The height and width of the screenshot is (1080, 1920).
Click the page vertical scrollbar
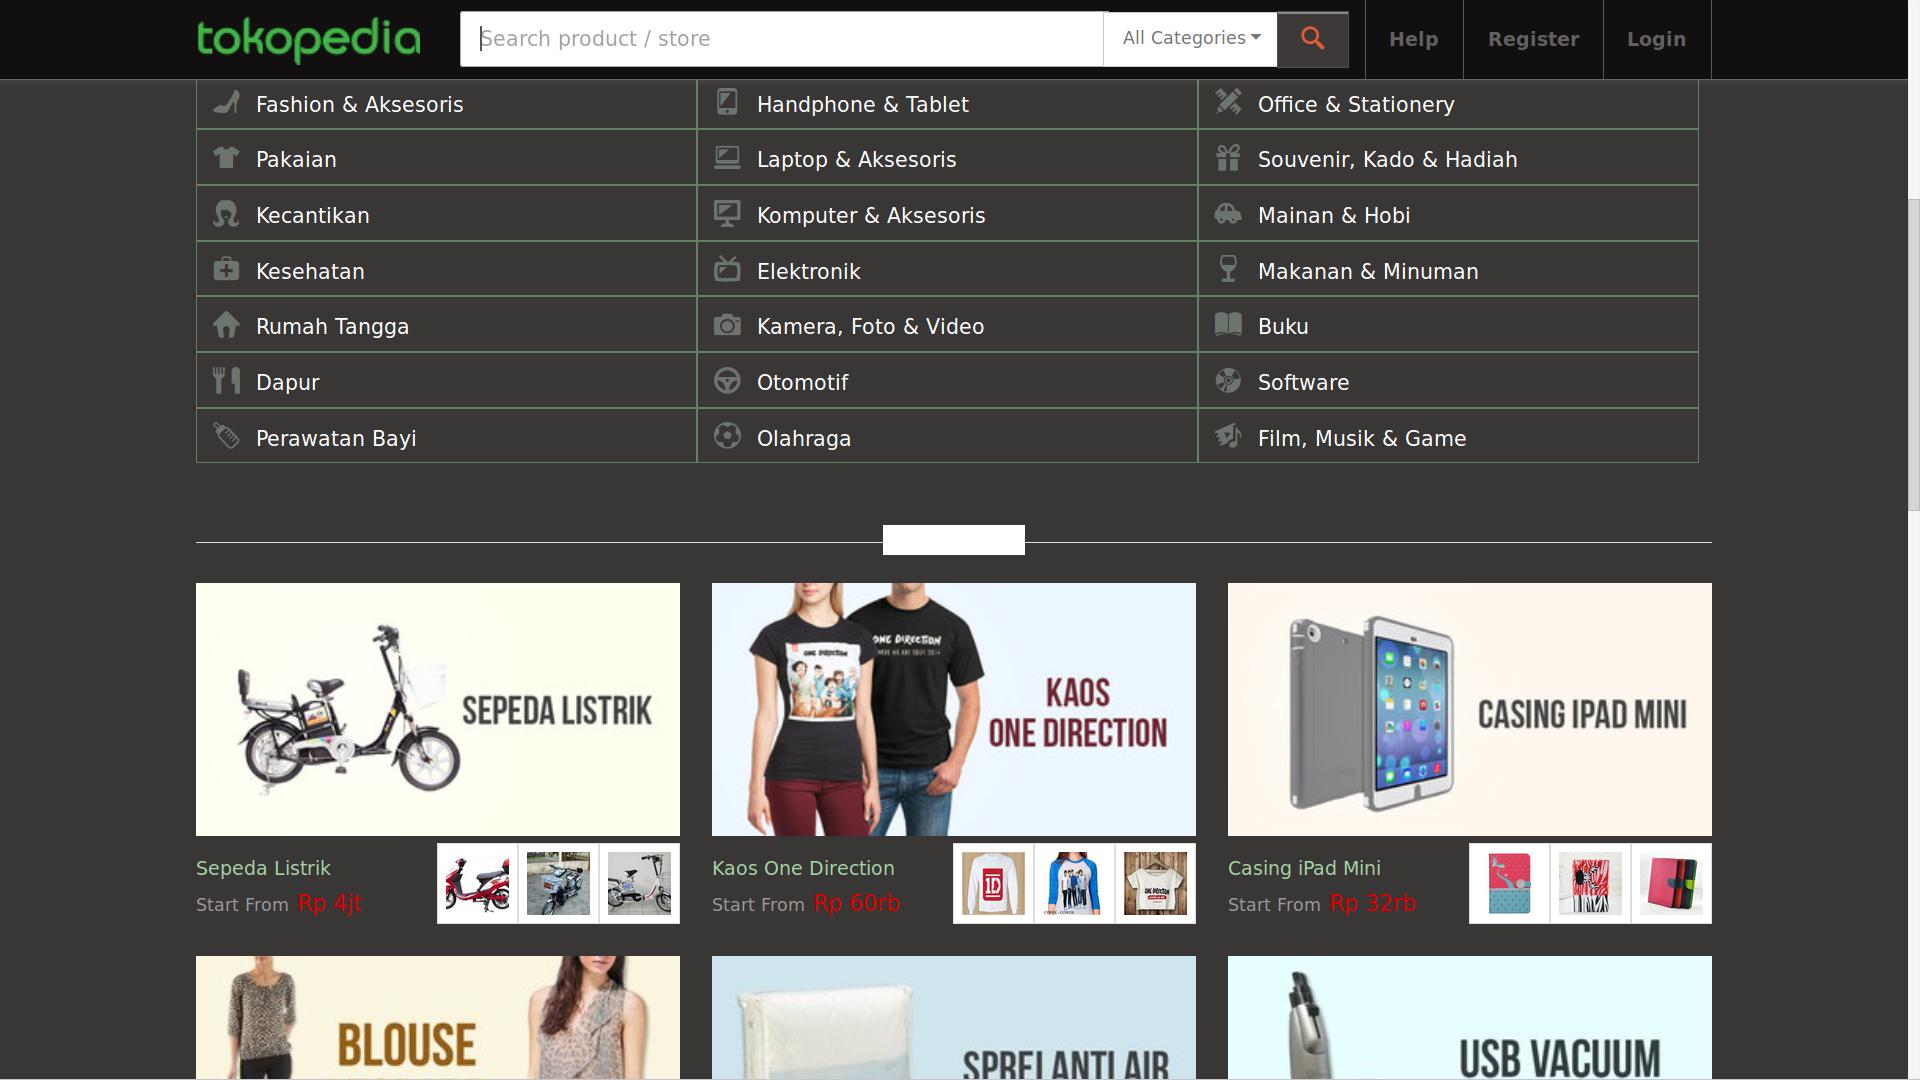click(x=1914, y=355)
